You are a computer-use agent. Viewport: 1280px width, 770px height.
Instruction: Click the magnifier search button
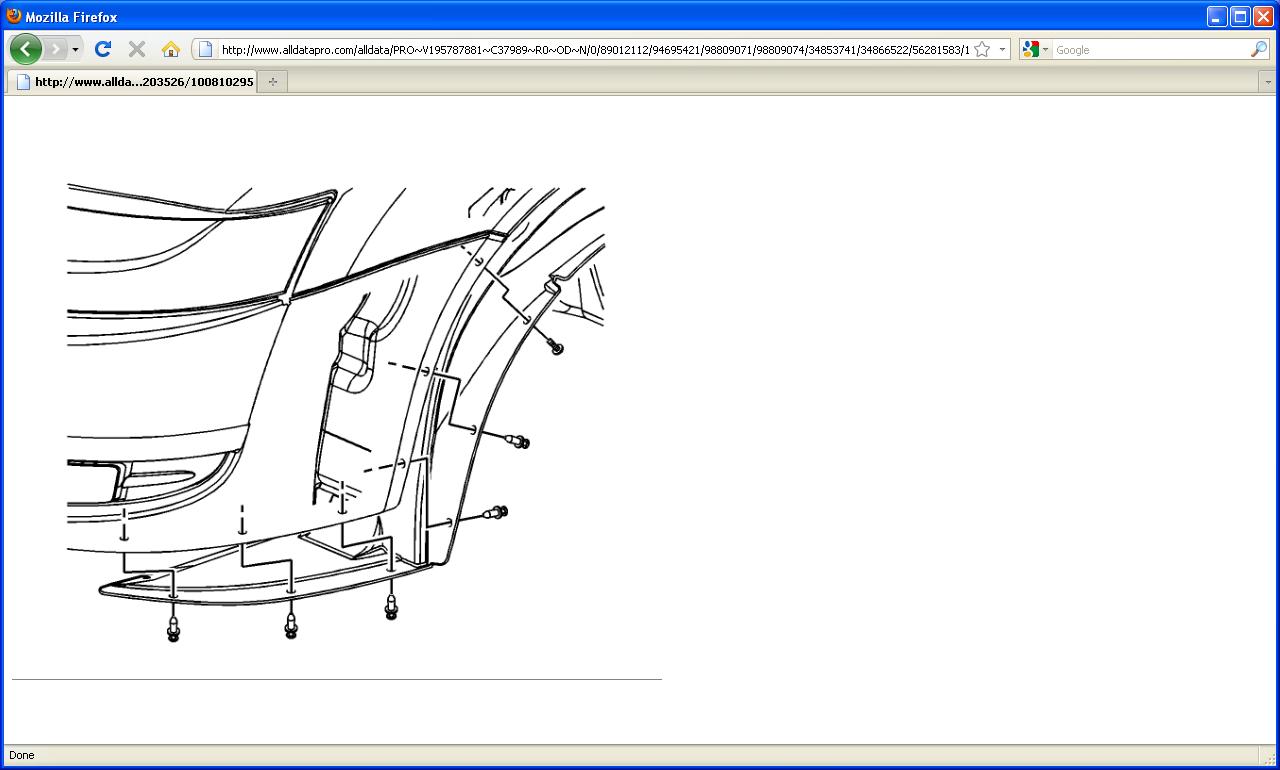(x=1259, y=49)
